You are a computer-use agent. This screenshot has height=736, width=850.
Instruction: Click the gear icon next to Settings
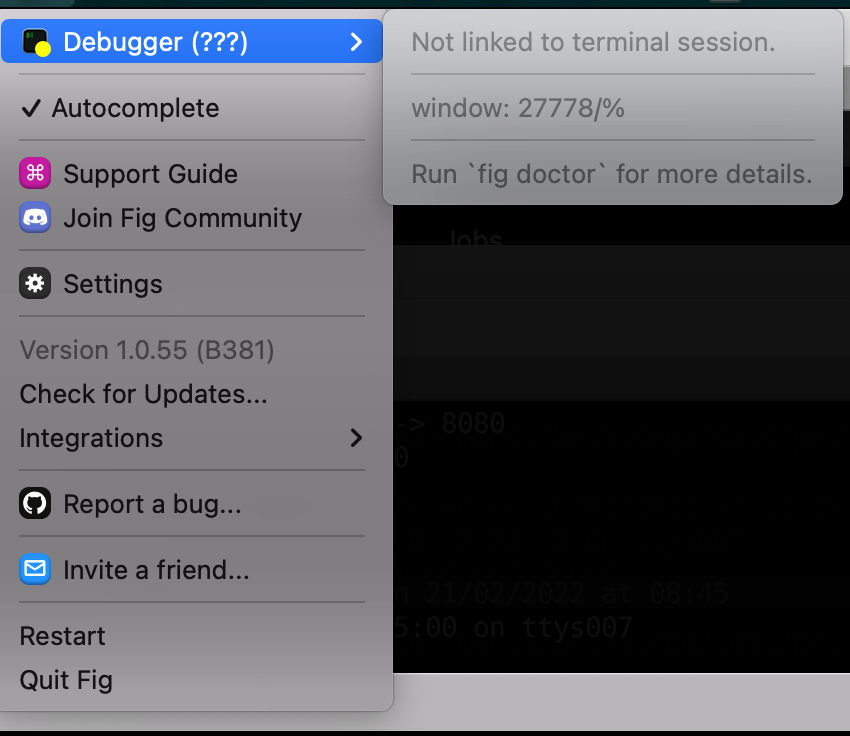tap(34, 283)
